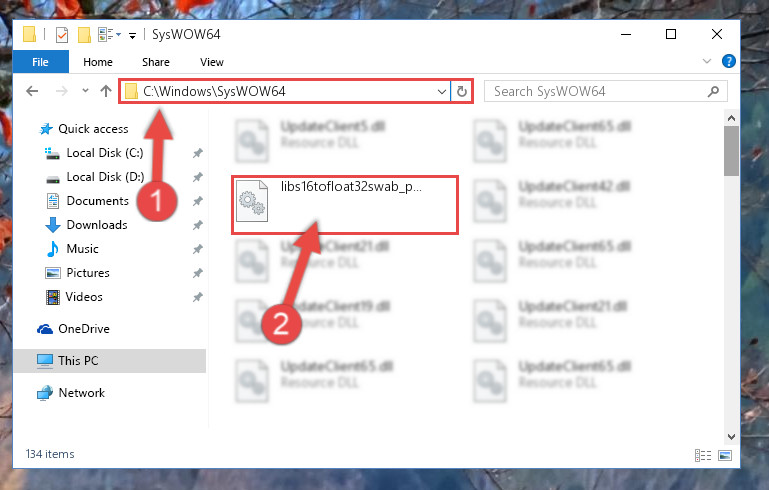Select the libs16tofloat32swab_p file
769x490 pixels.
pos(345,204)
